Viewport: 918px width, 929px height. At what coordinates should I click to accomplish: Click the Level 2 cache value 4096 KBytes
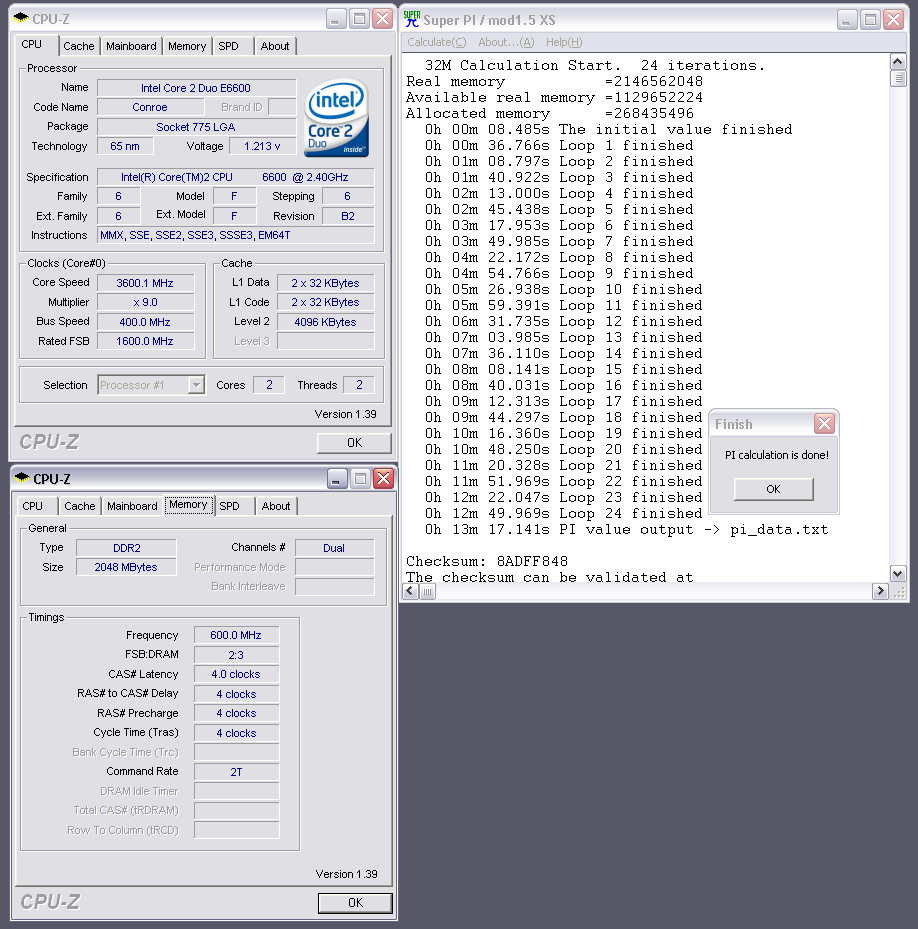(325, 322)
